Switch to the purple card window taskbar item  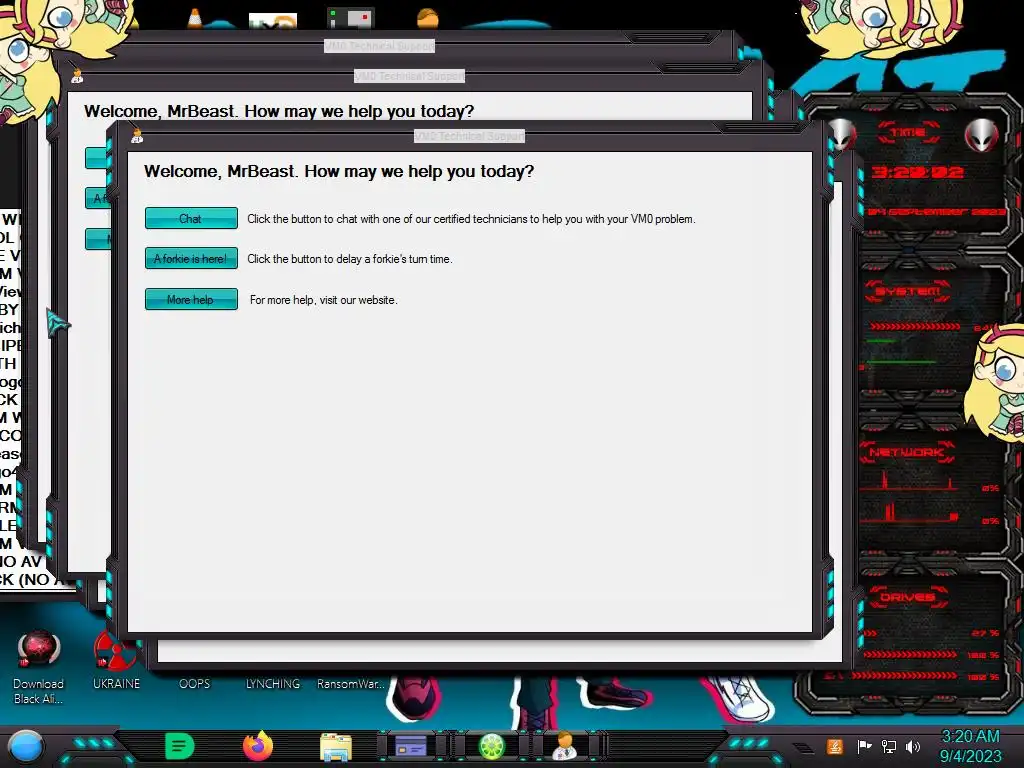tap(411, 746)
